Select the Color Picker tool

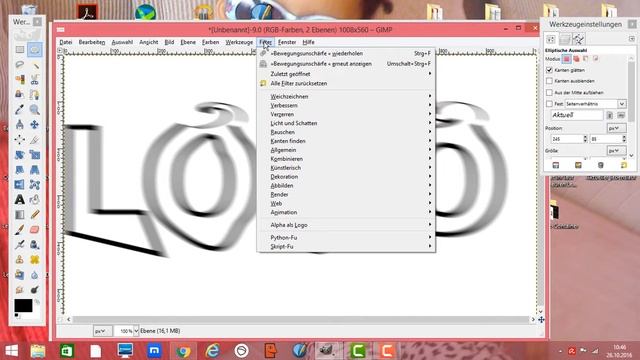click(20, 109)
